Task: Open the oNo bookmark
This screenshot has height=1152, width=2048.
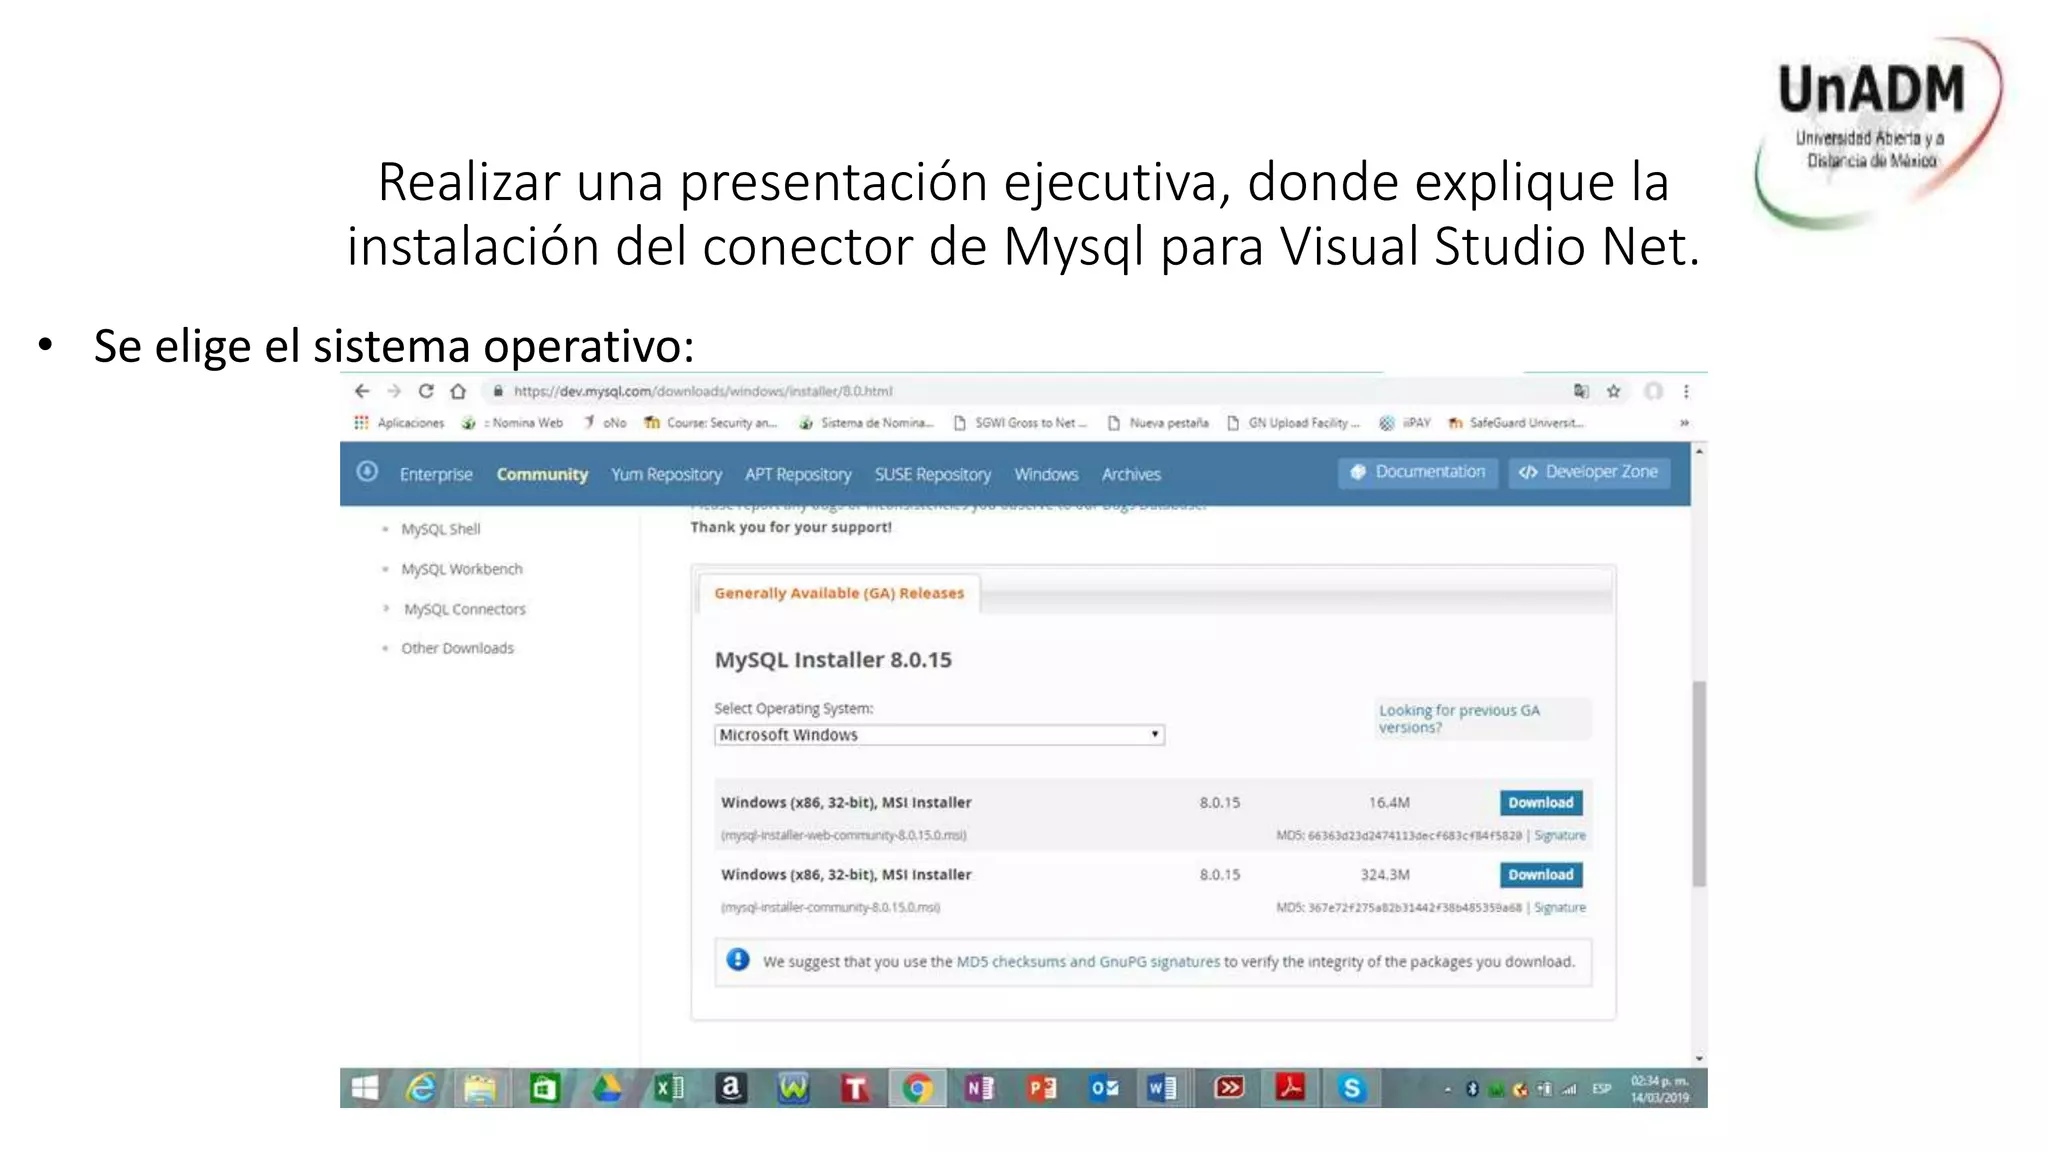Action: point(605,423)
